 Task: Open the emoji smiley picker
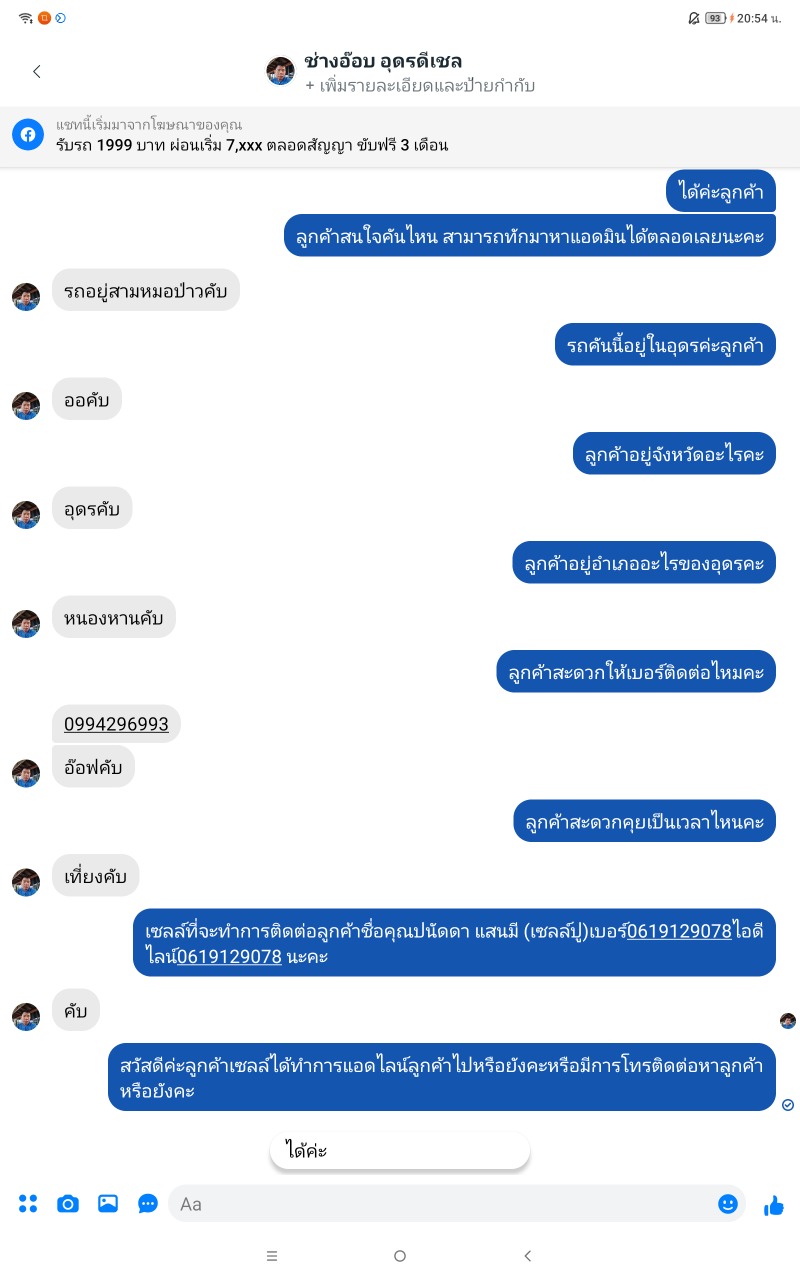tap(728, 1204)
